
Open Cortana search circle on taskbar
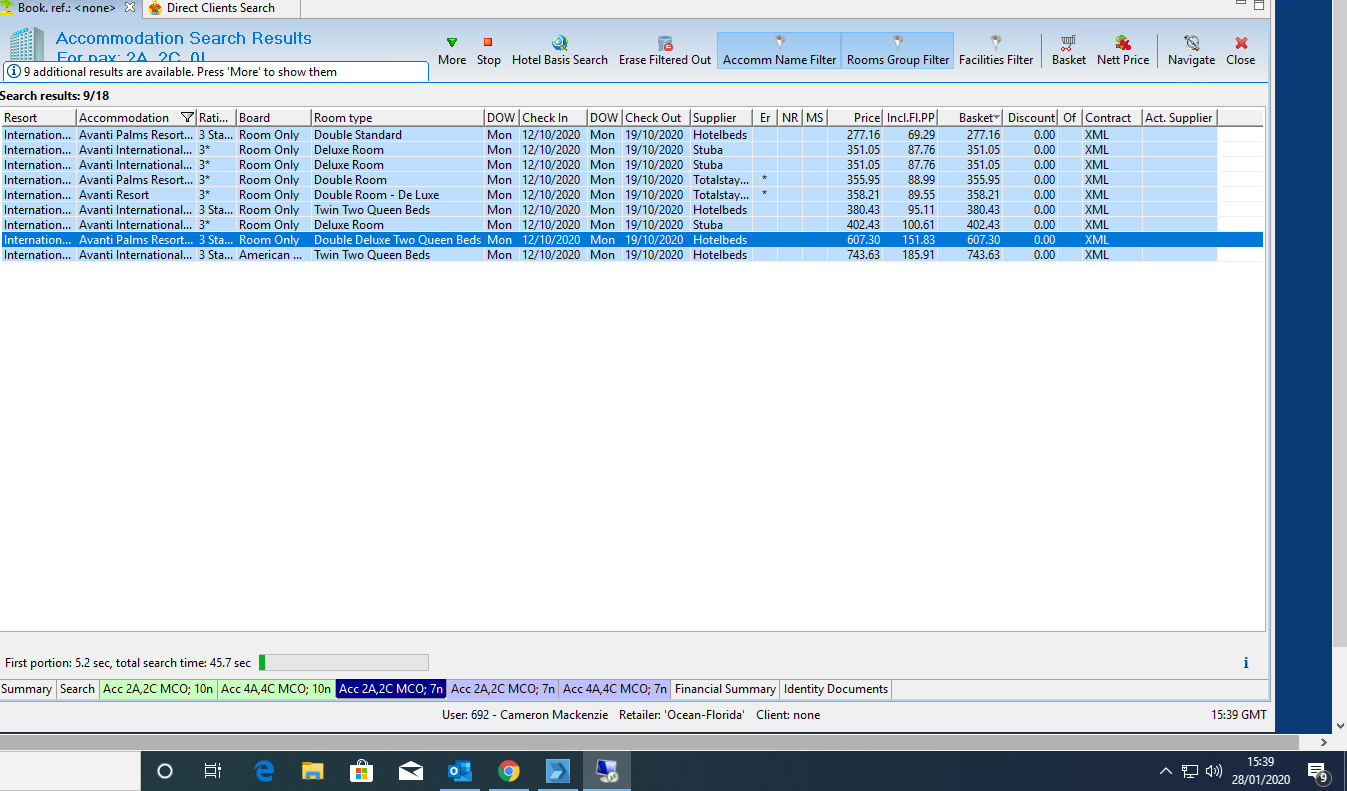[165, 771]
